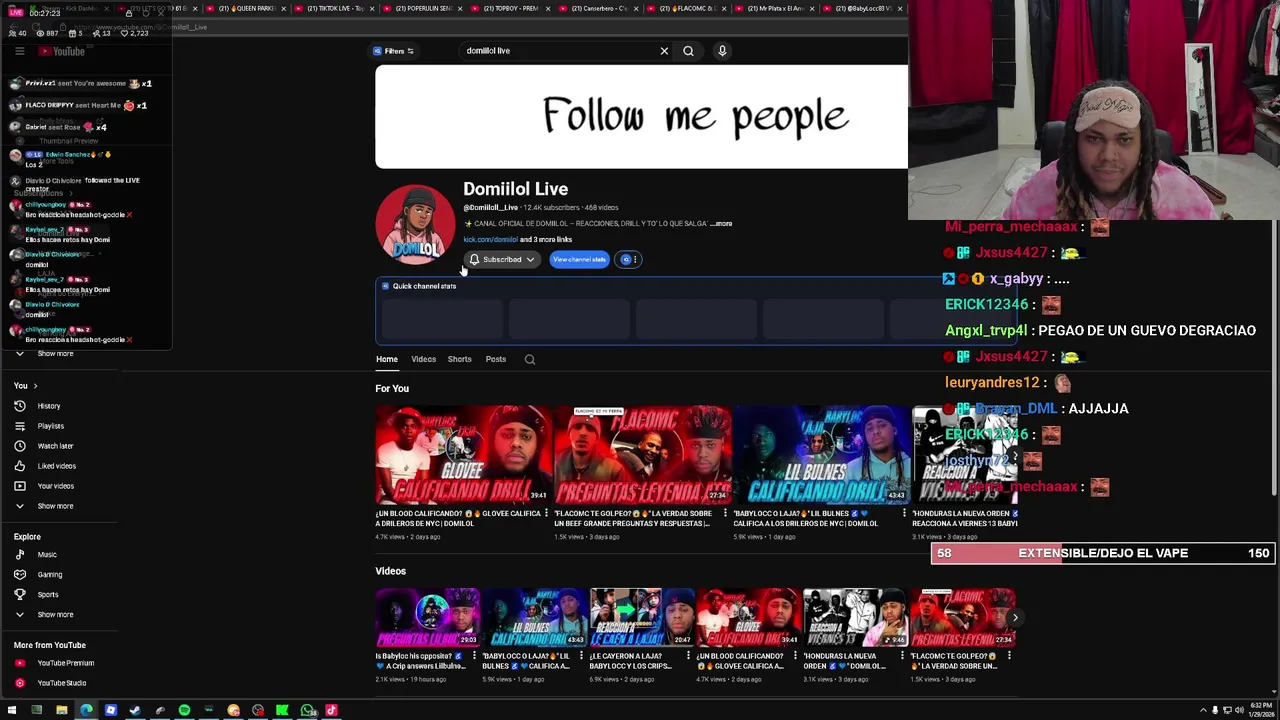This screenshot has width=1280, height=720.
Task: Open the extension options menu beside View channel stats
Action: click(x=629, y=260)
